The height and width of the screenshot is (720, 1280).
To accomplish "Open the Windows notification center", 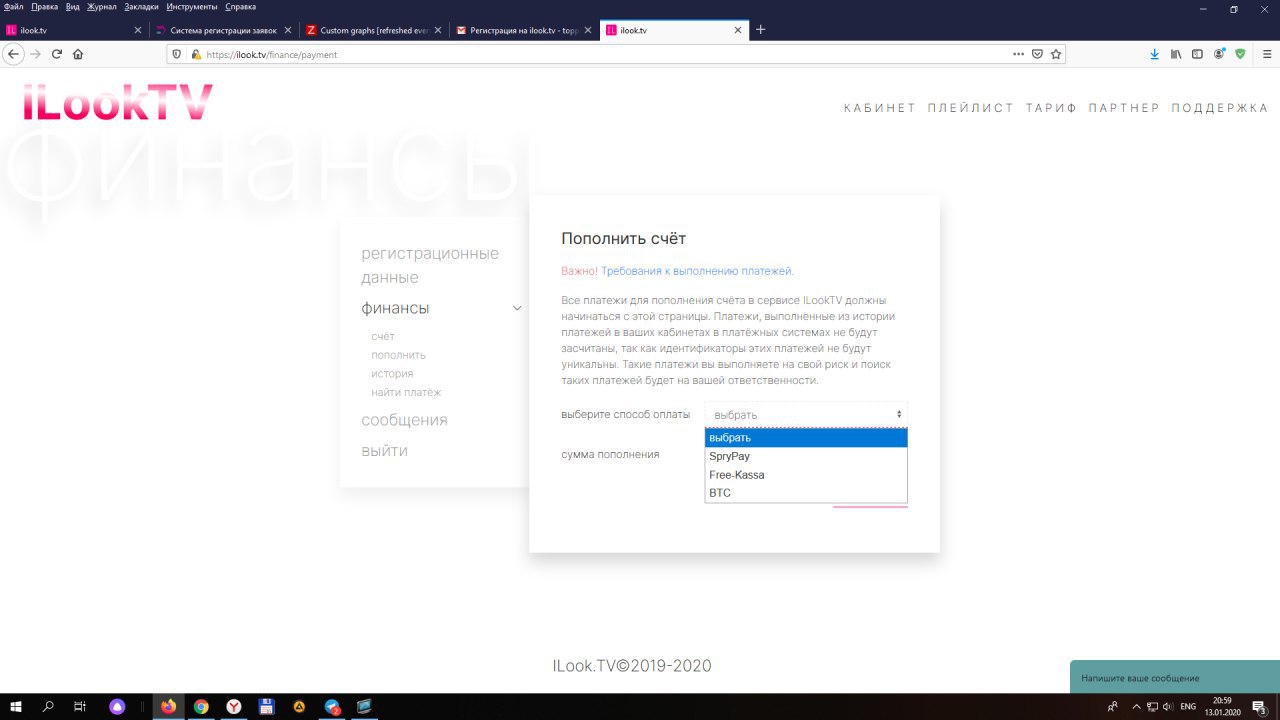I will [1259, 706].
